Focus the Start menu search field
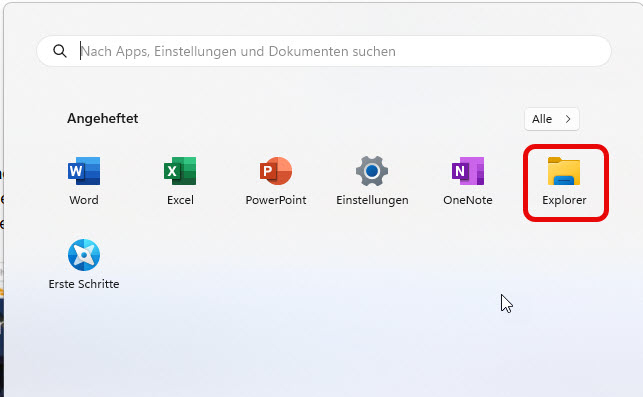 pyautogui.click(x=324, y=51)
